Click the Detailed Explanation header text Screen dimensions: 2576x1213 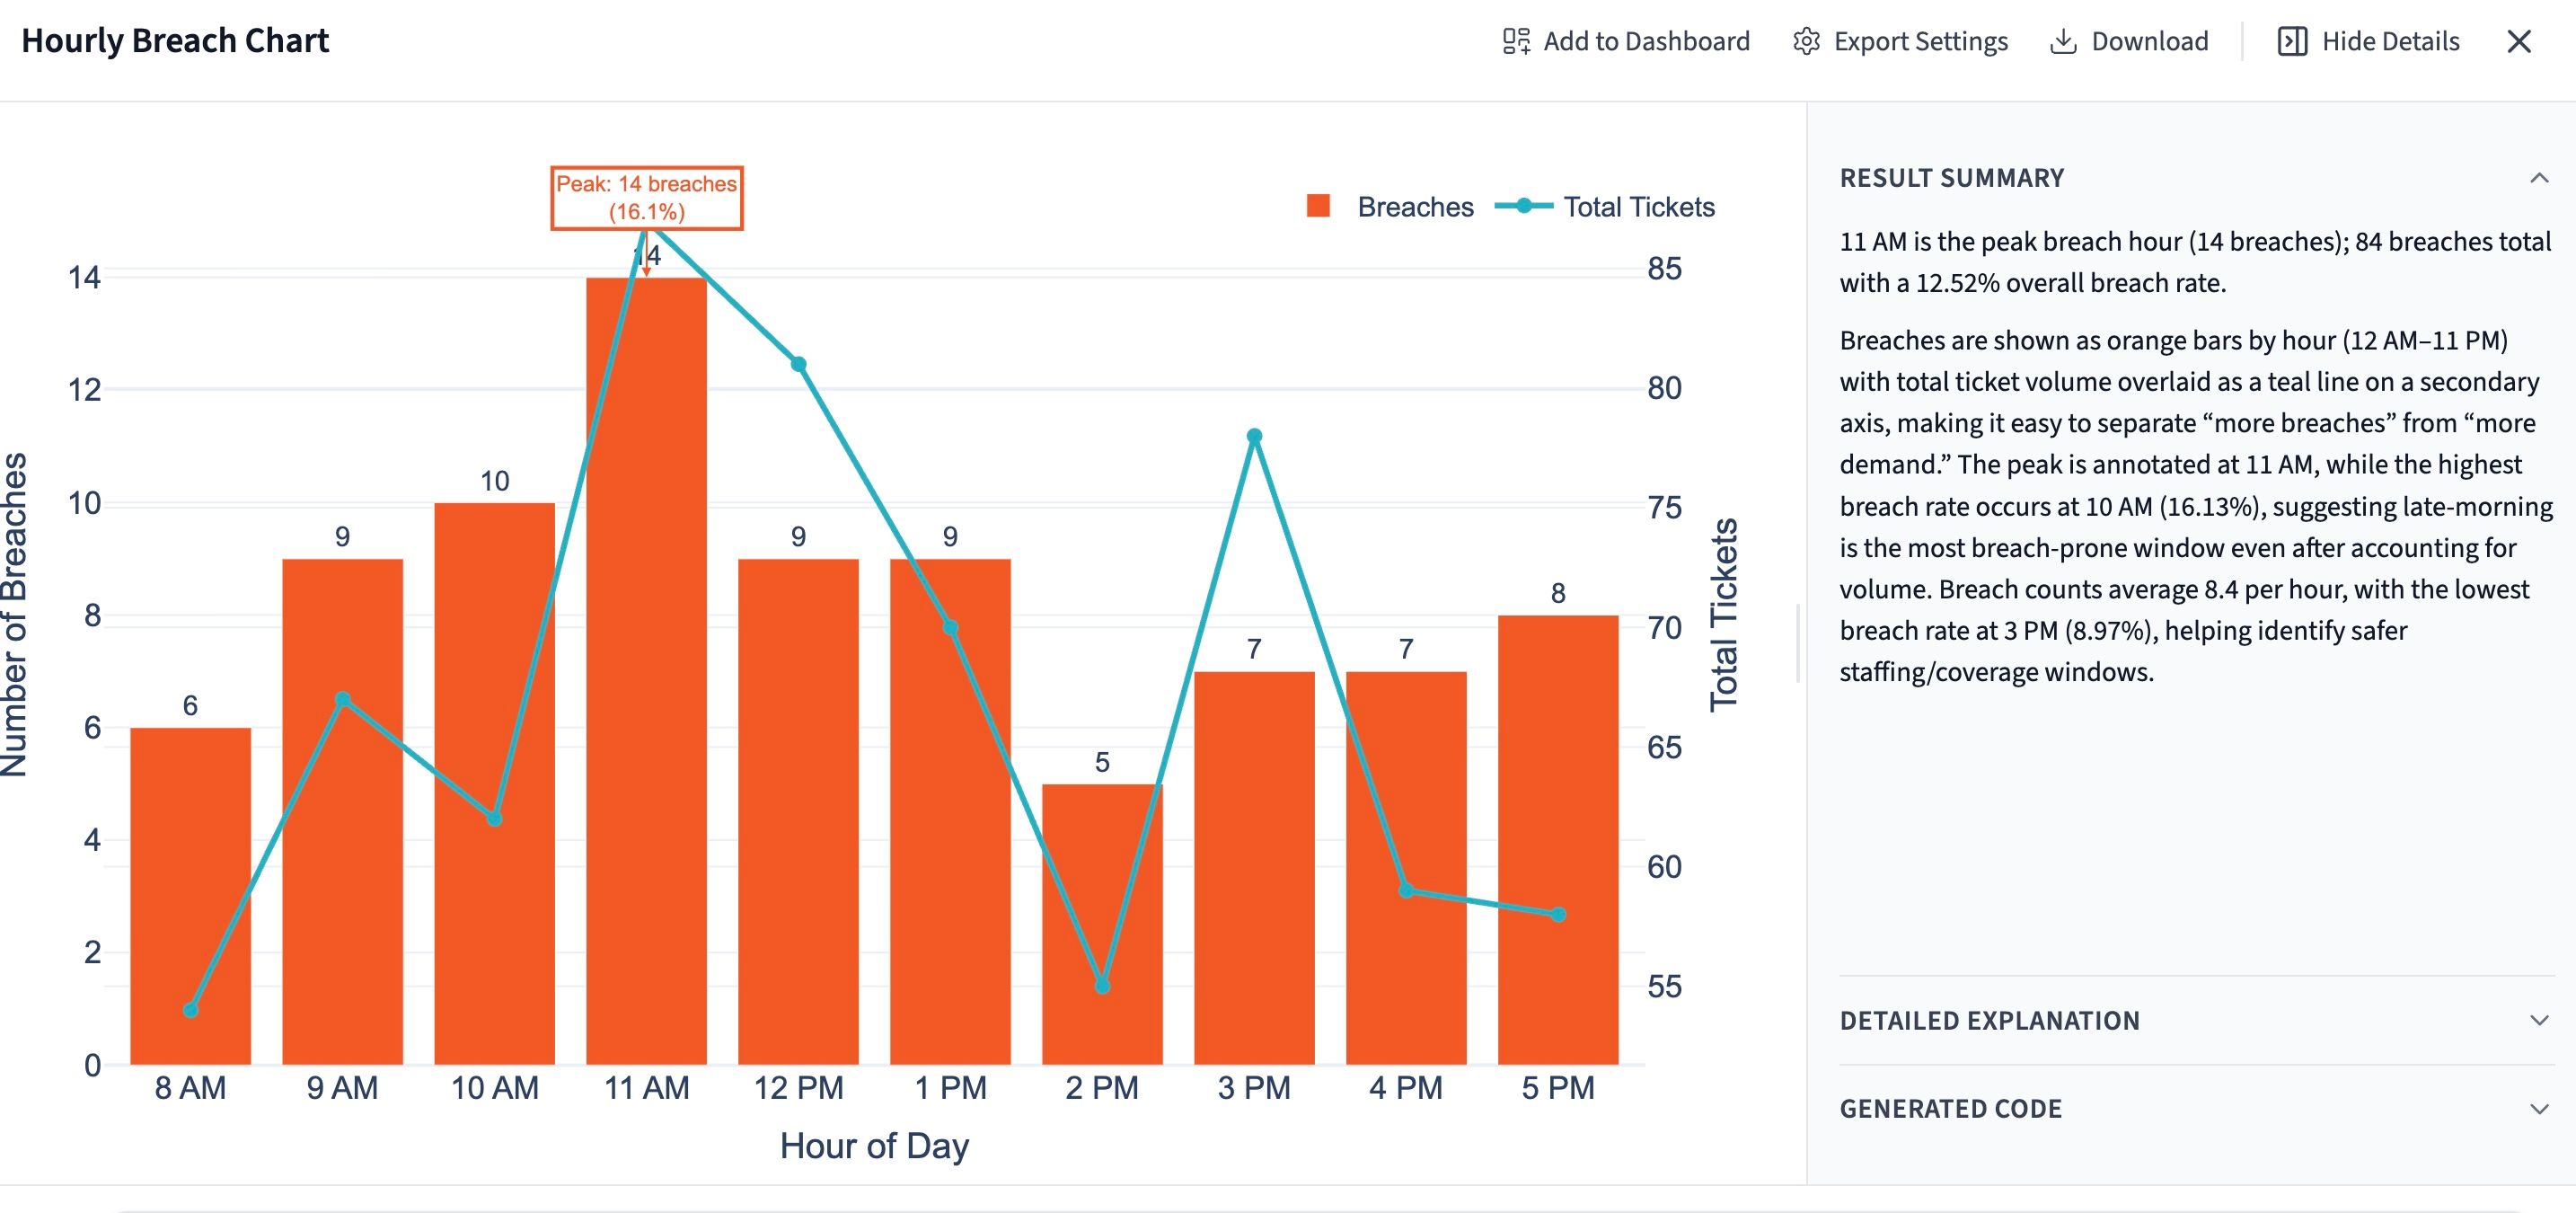tap(1990, 1020)
